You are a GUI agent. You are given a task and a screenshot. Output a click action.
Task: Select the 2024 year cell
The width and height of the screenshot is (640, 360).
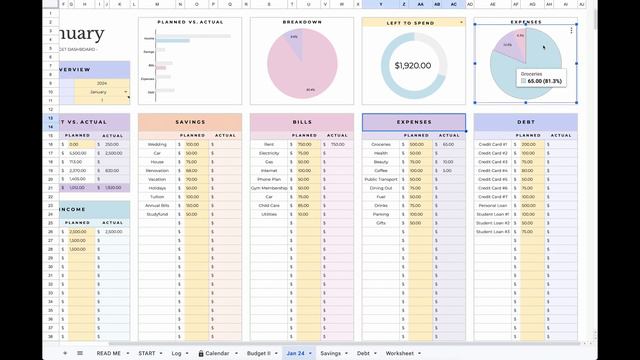102,83
